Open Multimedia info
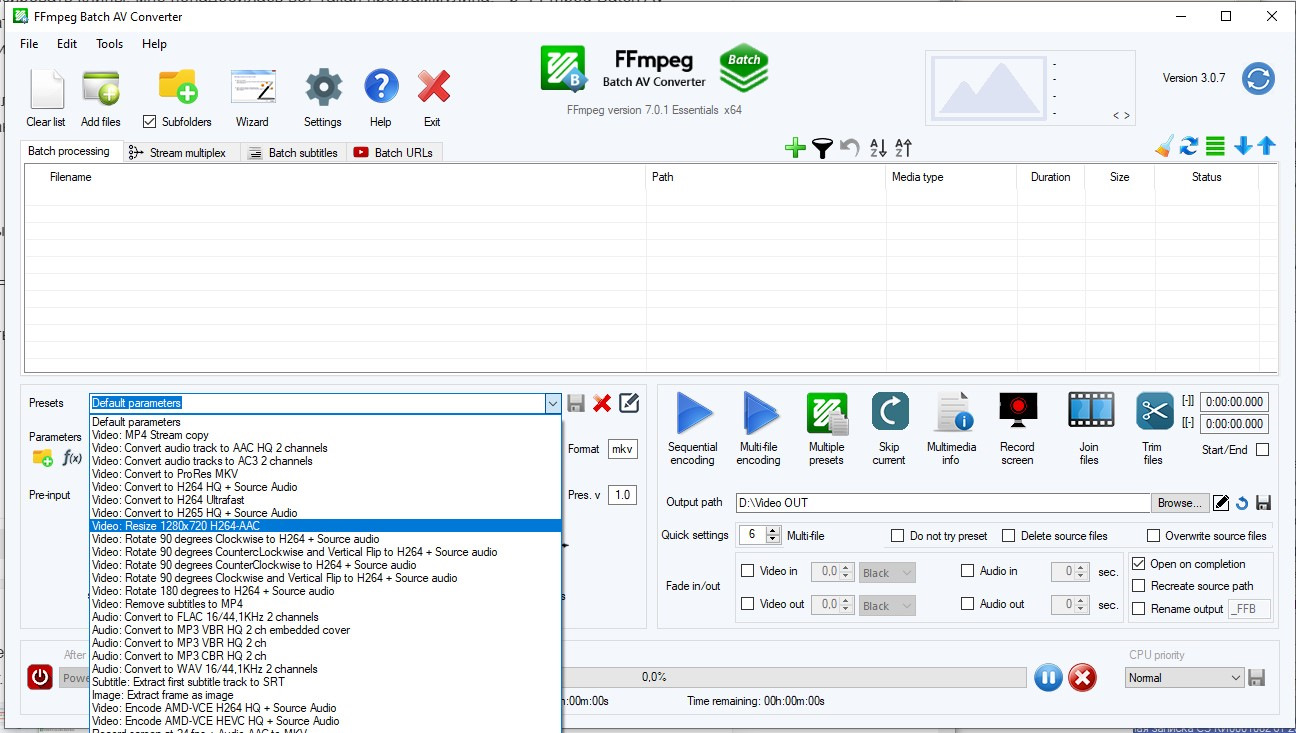Screen dimensions: 1296x733 (x=951, y=413)
